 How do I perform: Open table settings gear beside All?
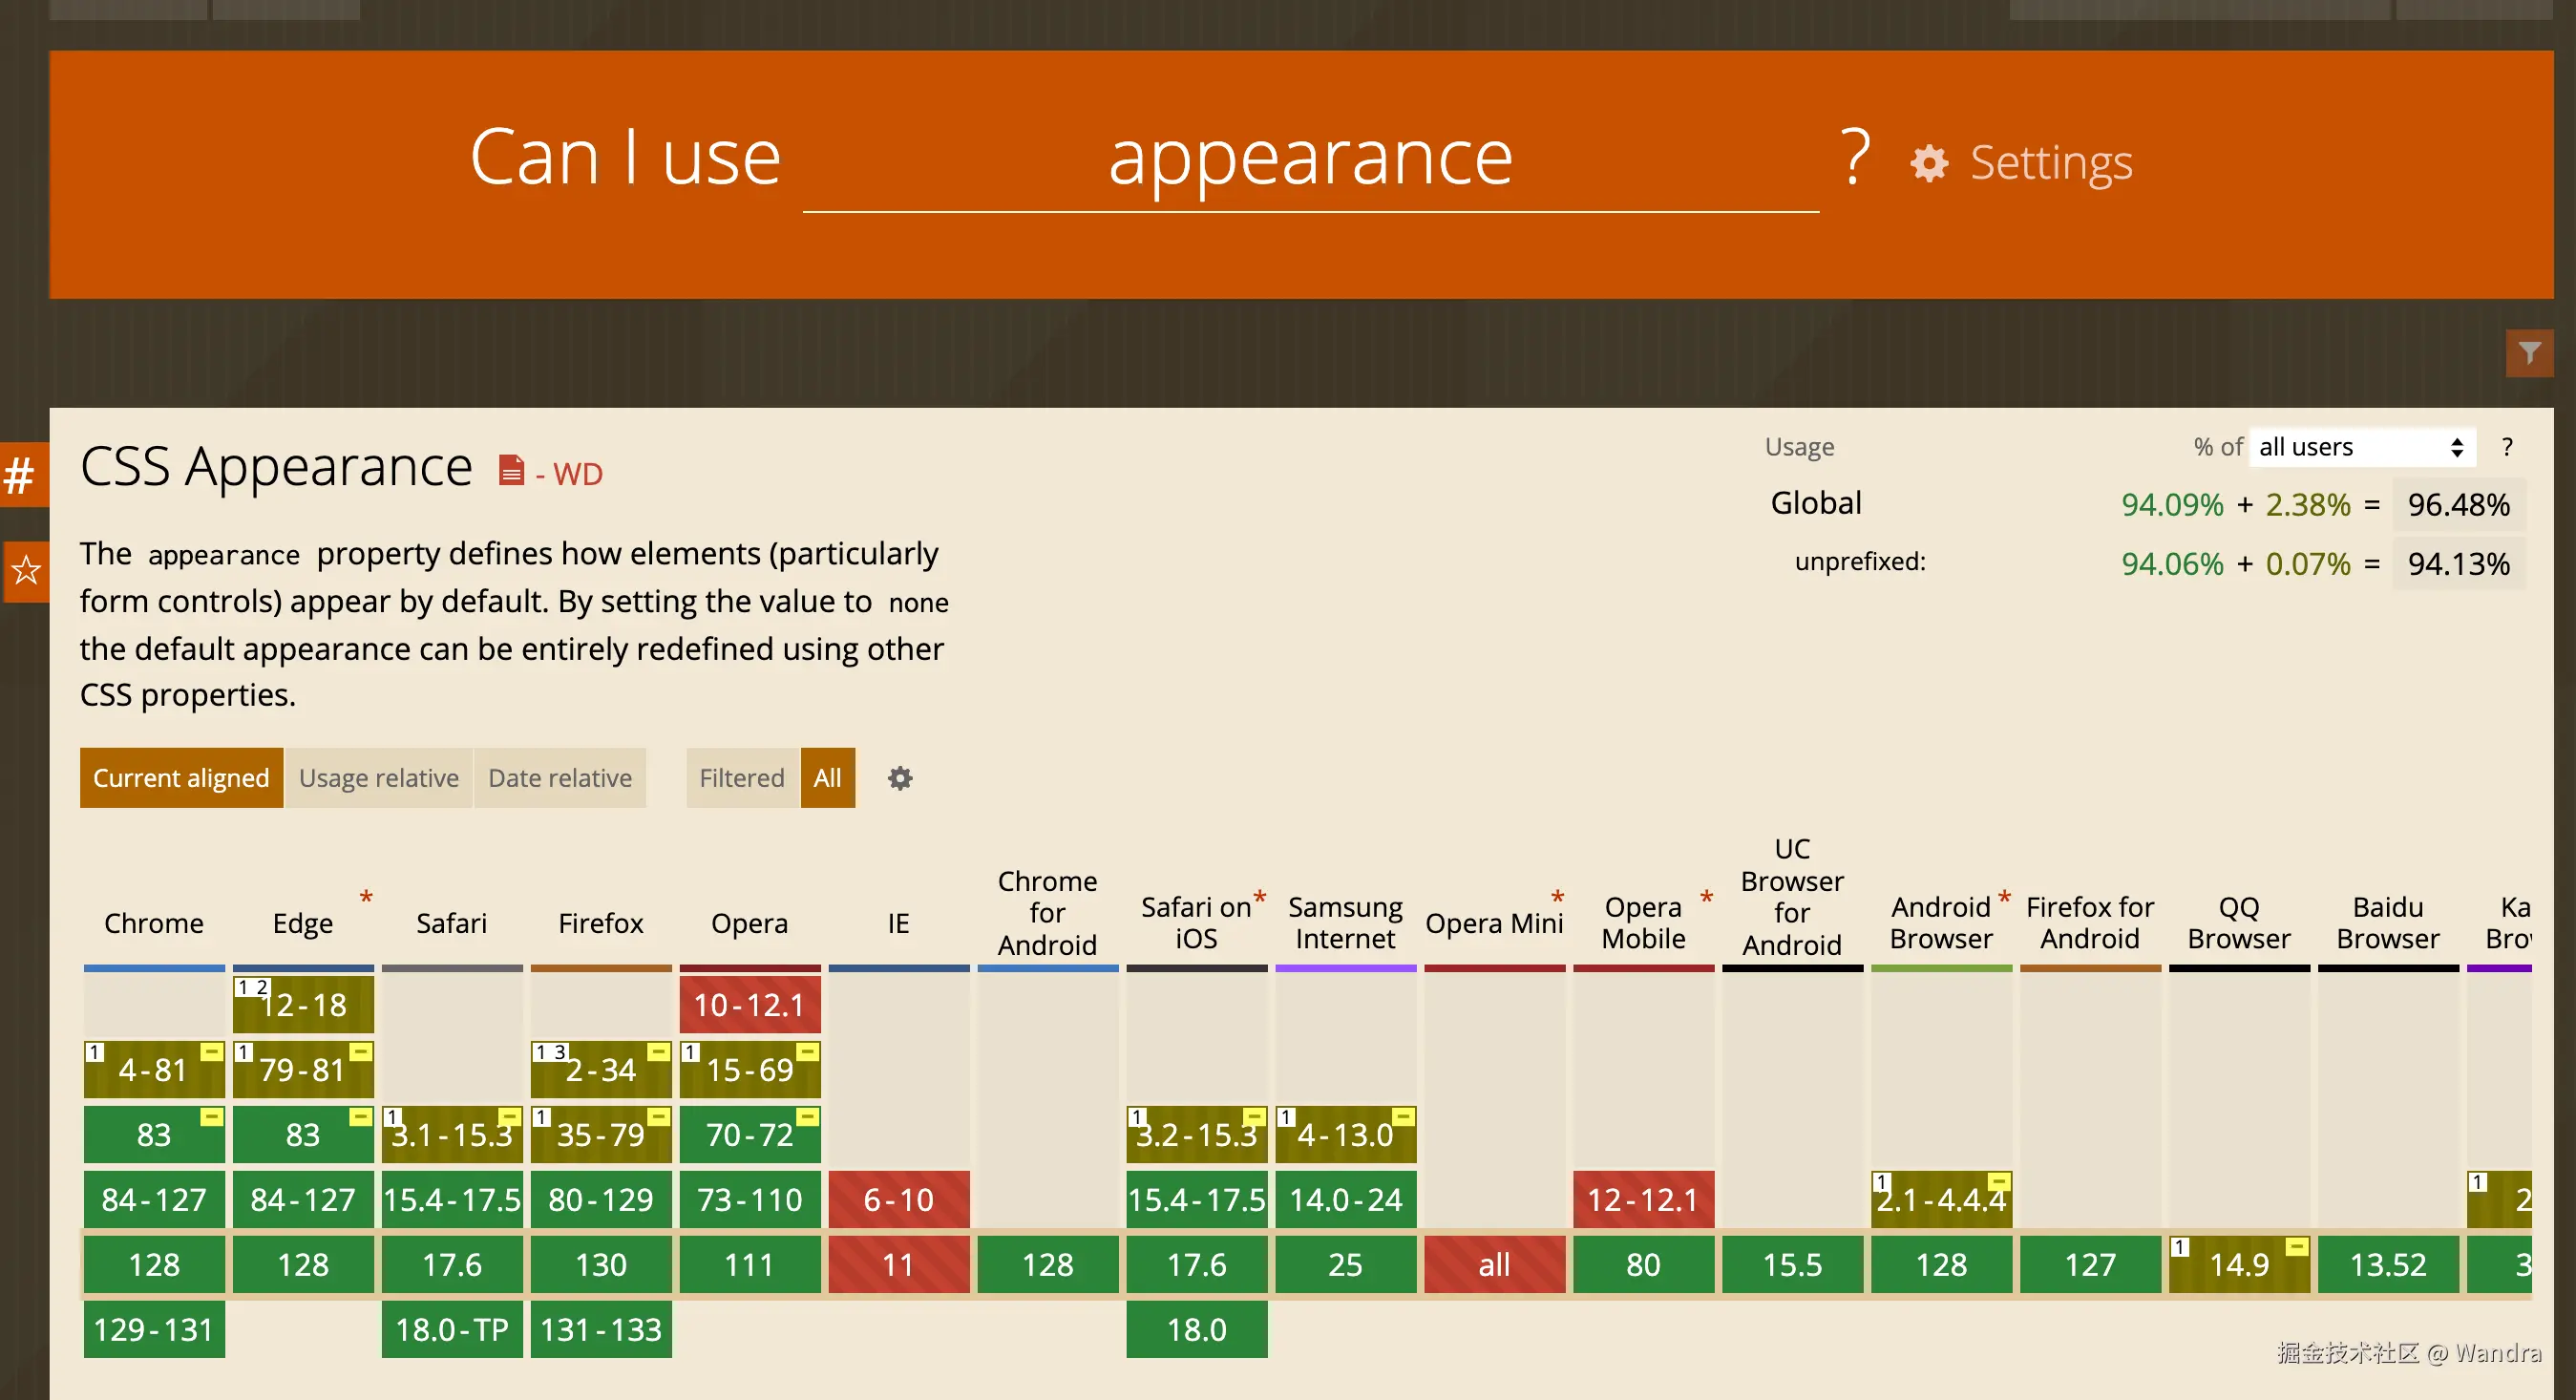pyautogui.click(x=900, y=778)
